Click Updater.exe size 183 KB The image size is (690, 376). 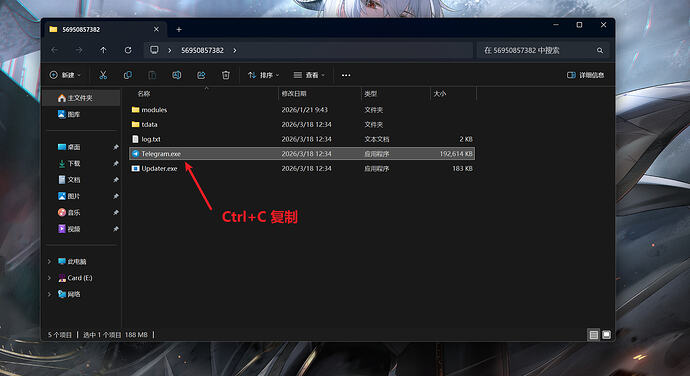[462, 168]
